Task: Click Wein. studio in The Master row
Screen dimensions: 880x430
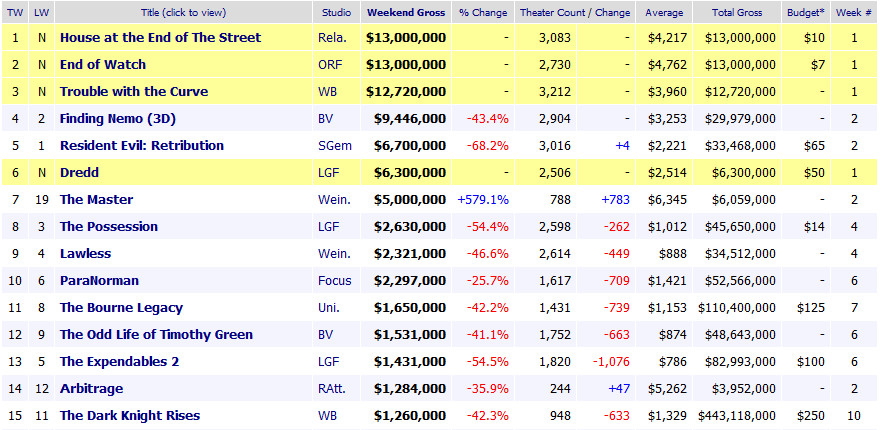Action: pyautogui.click(x=334, y=199)
